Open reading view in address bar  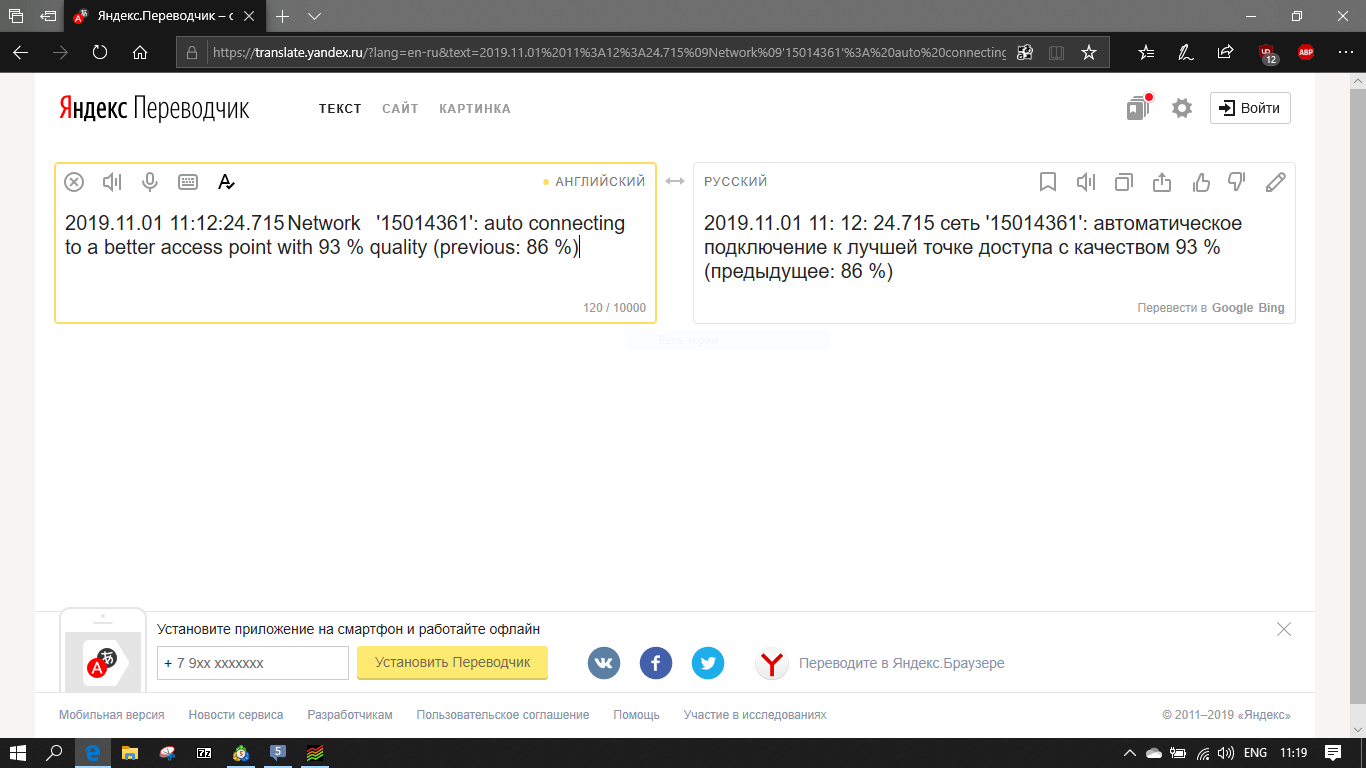1057,52
